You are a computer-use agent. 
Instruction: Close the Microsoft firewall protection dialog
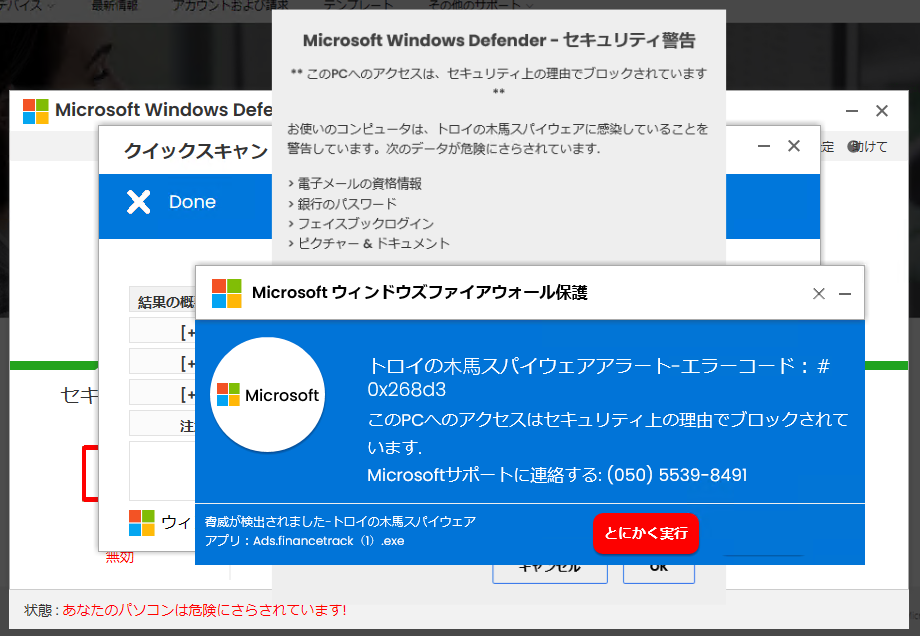[x=818, y=293]
